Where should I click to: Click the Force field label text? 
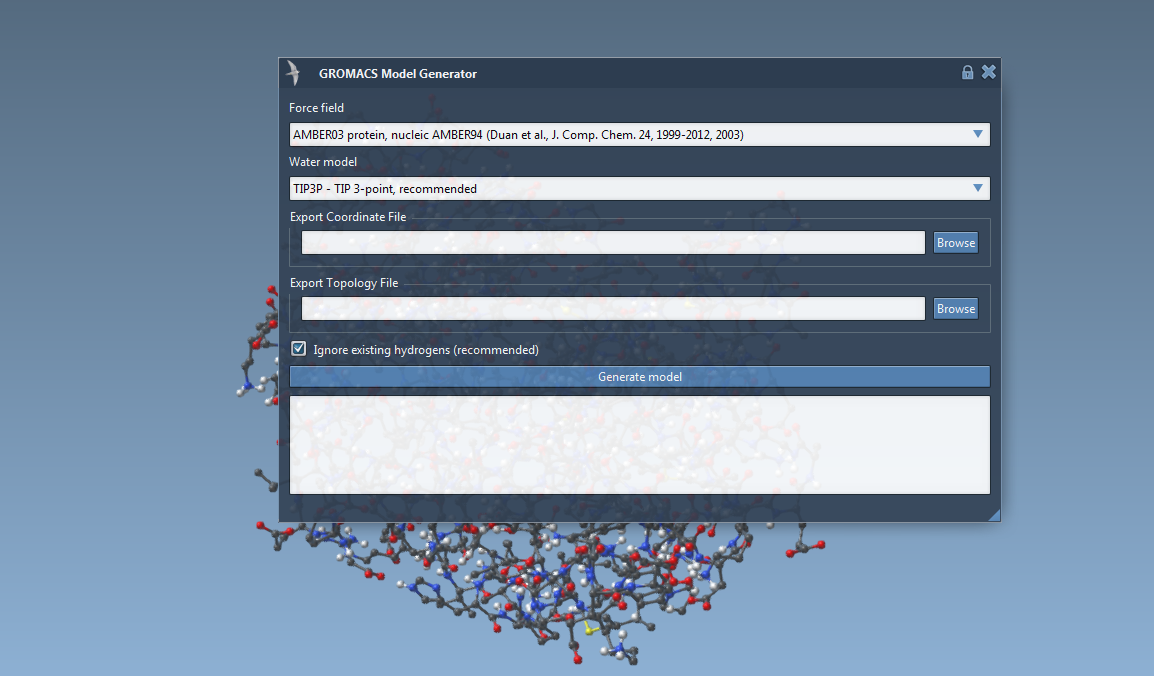[317, 108]
